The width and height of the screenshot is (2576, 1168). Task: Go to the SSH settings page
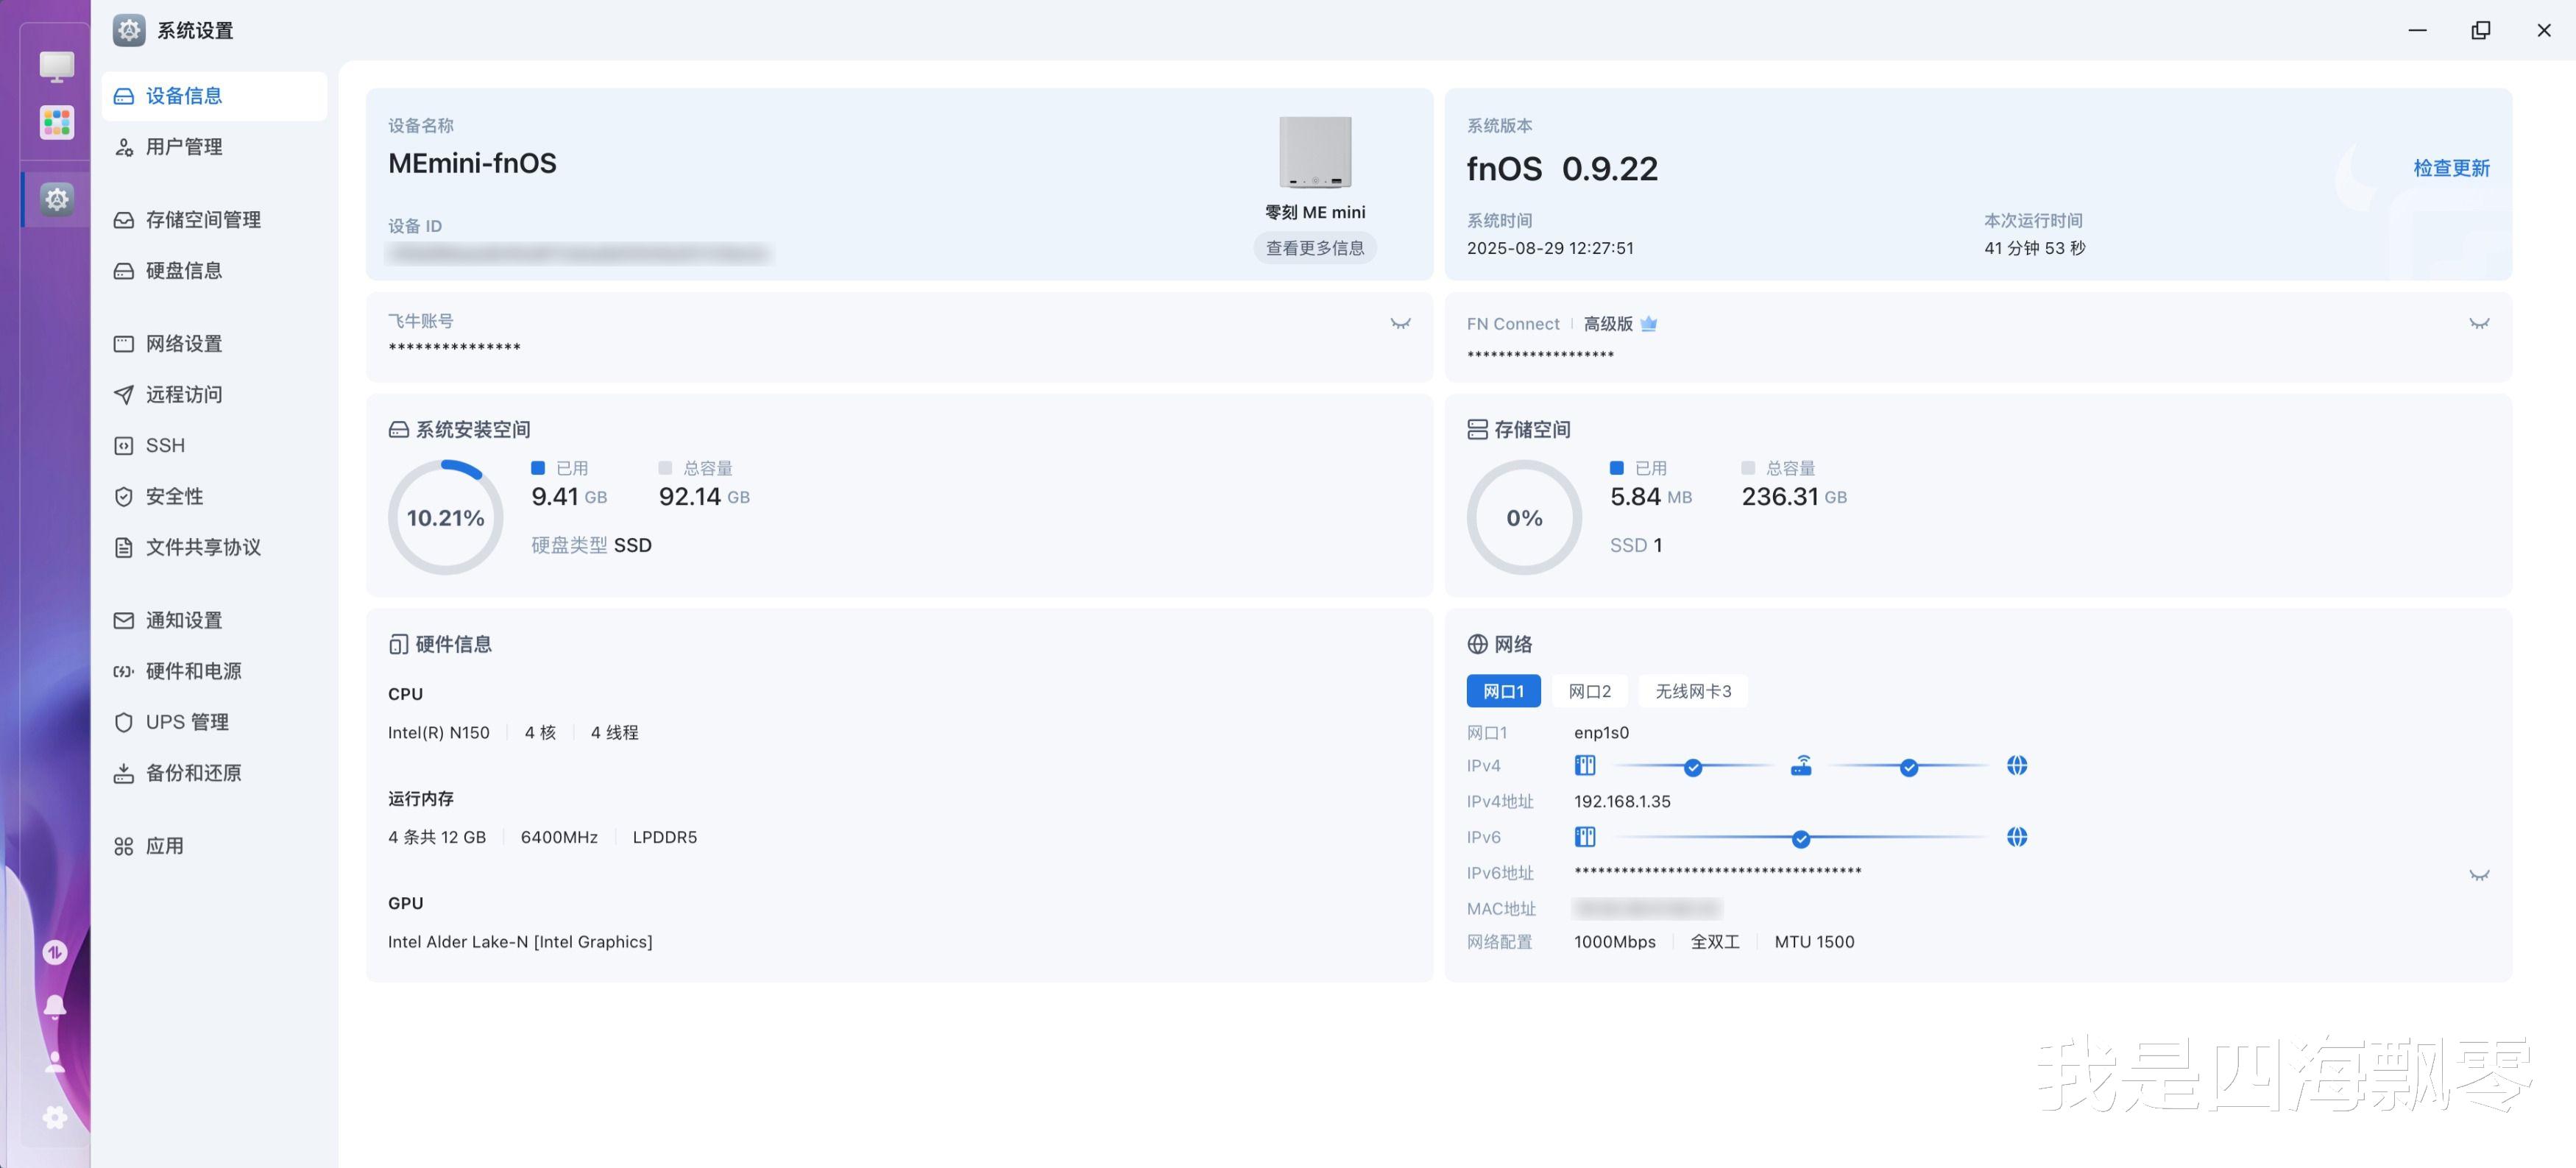pyautogui.click(x=165, y=445)
